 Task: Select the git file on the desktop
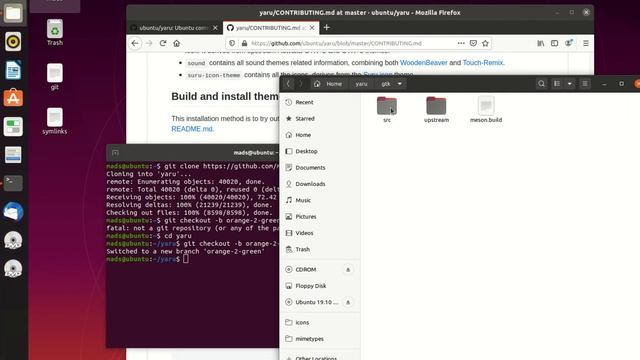[x=55, y=77]
